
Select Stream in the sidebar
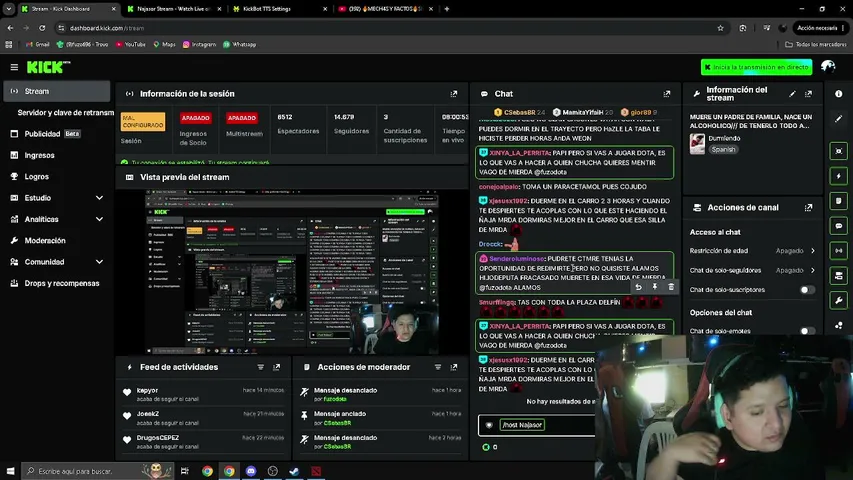point(57,91)
